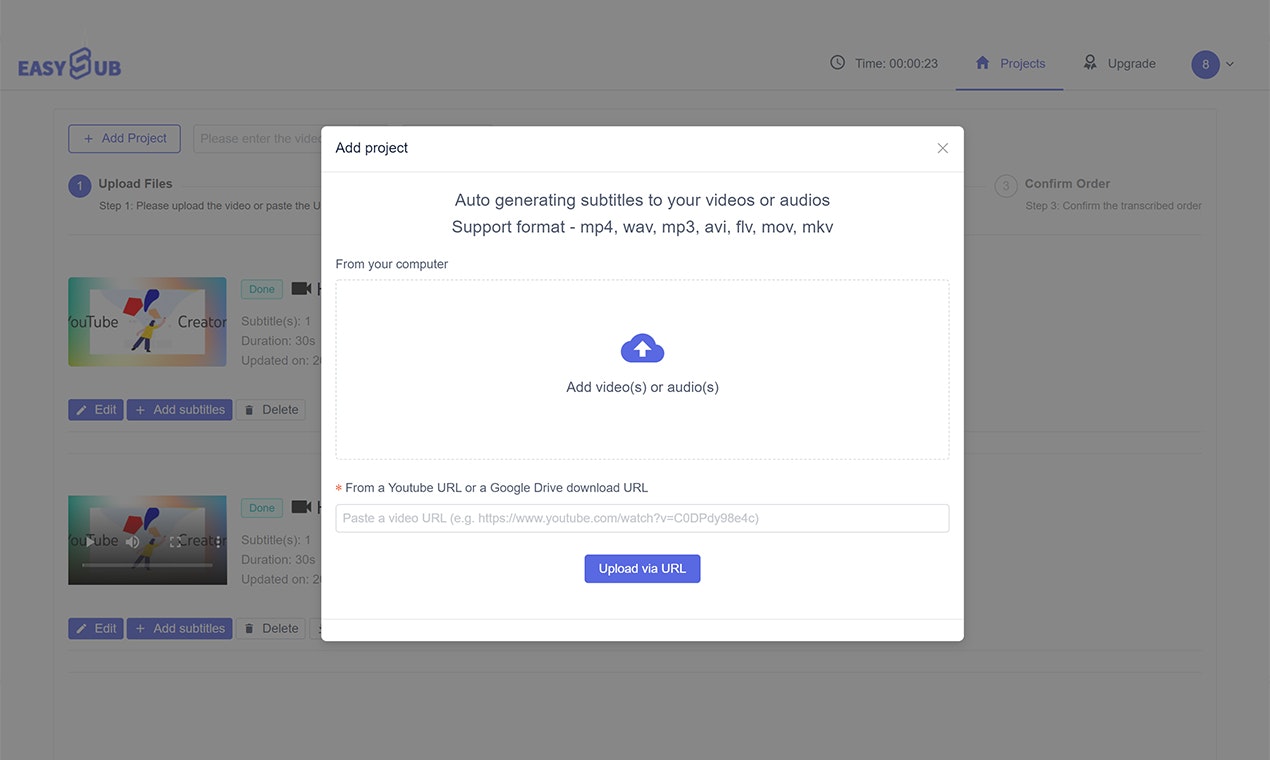The height and width of the screenshot is (760, 1270).
Task: Focus the video URL paste field
Action: point(642,518)
